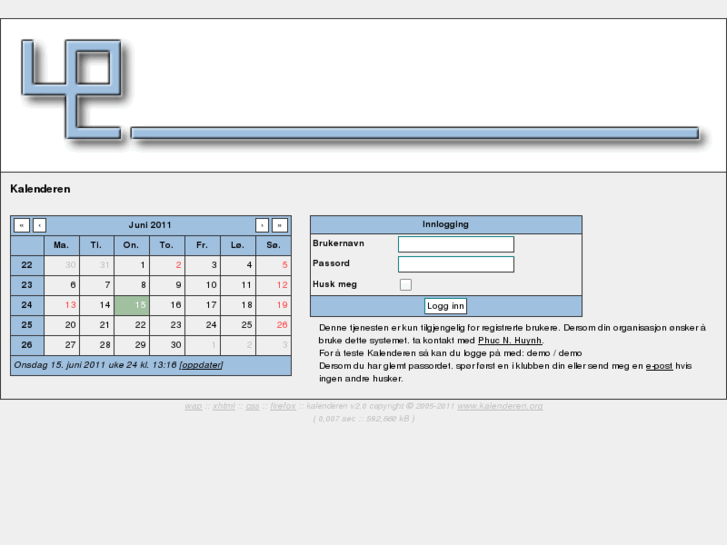Viewport: 727px width, 545px height.
Task: Select June 1 in the calendar
Action: (132, 265)
